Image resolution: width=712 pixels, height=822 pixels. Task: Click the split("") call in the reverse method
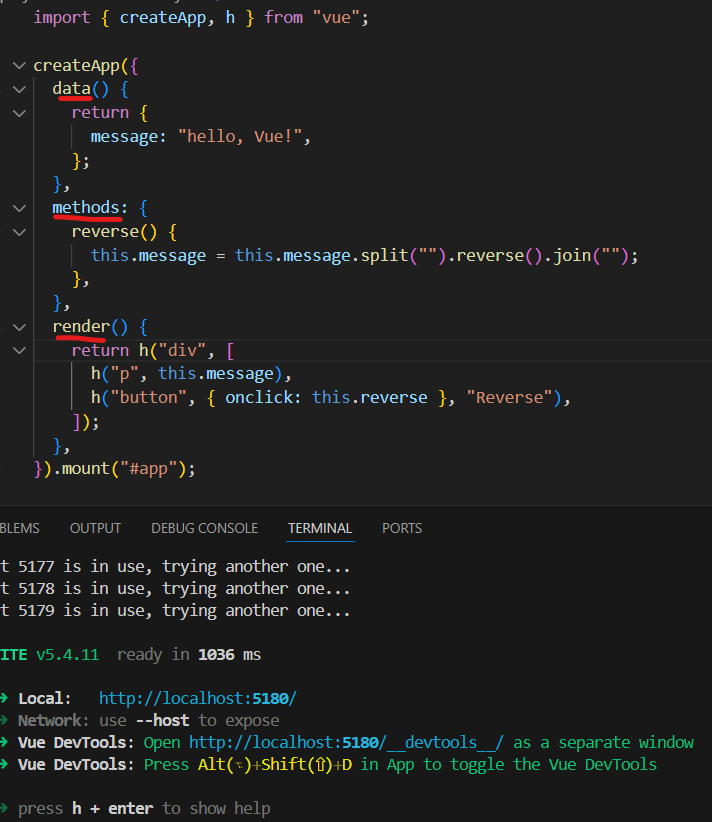click(x=403, y=255)
